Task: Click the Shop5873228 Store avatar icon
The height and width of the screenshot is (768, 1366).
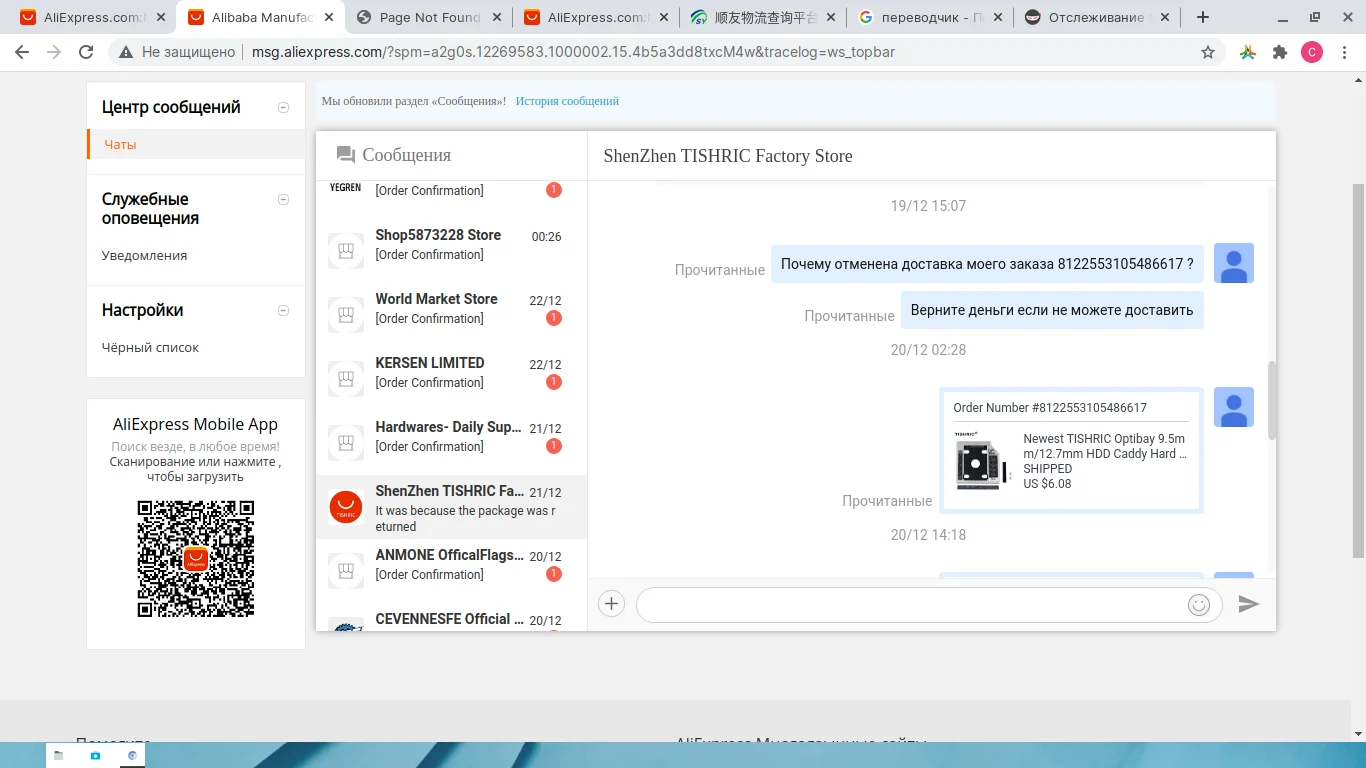Action: click(346, 251)
